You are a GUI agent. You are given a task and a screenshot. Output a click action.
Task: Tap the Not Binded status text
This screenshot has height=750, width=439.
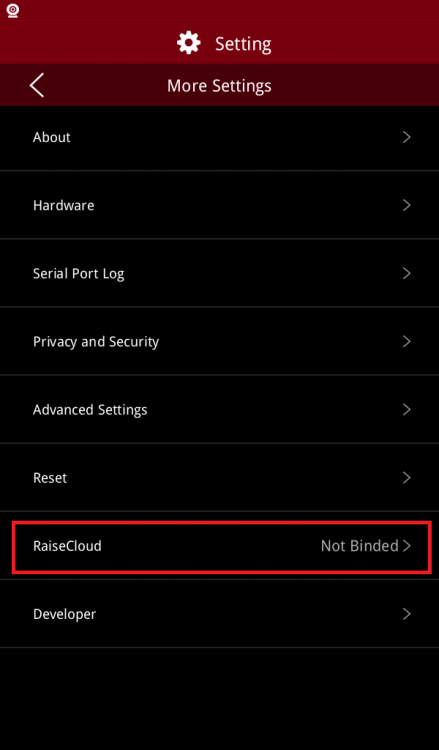(360, 546)
